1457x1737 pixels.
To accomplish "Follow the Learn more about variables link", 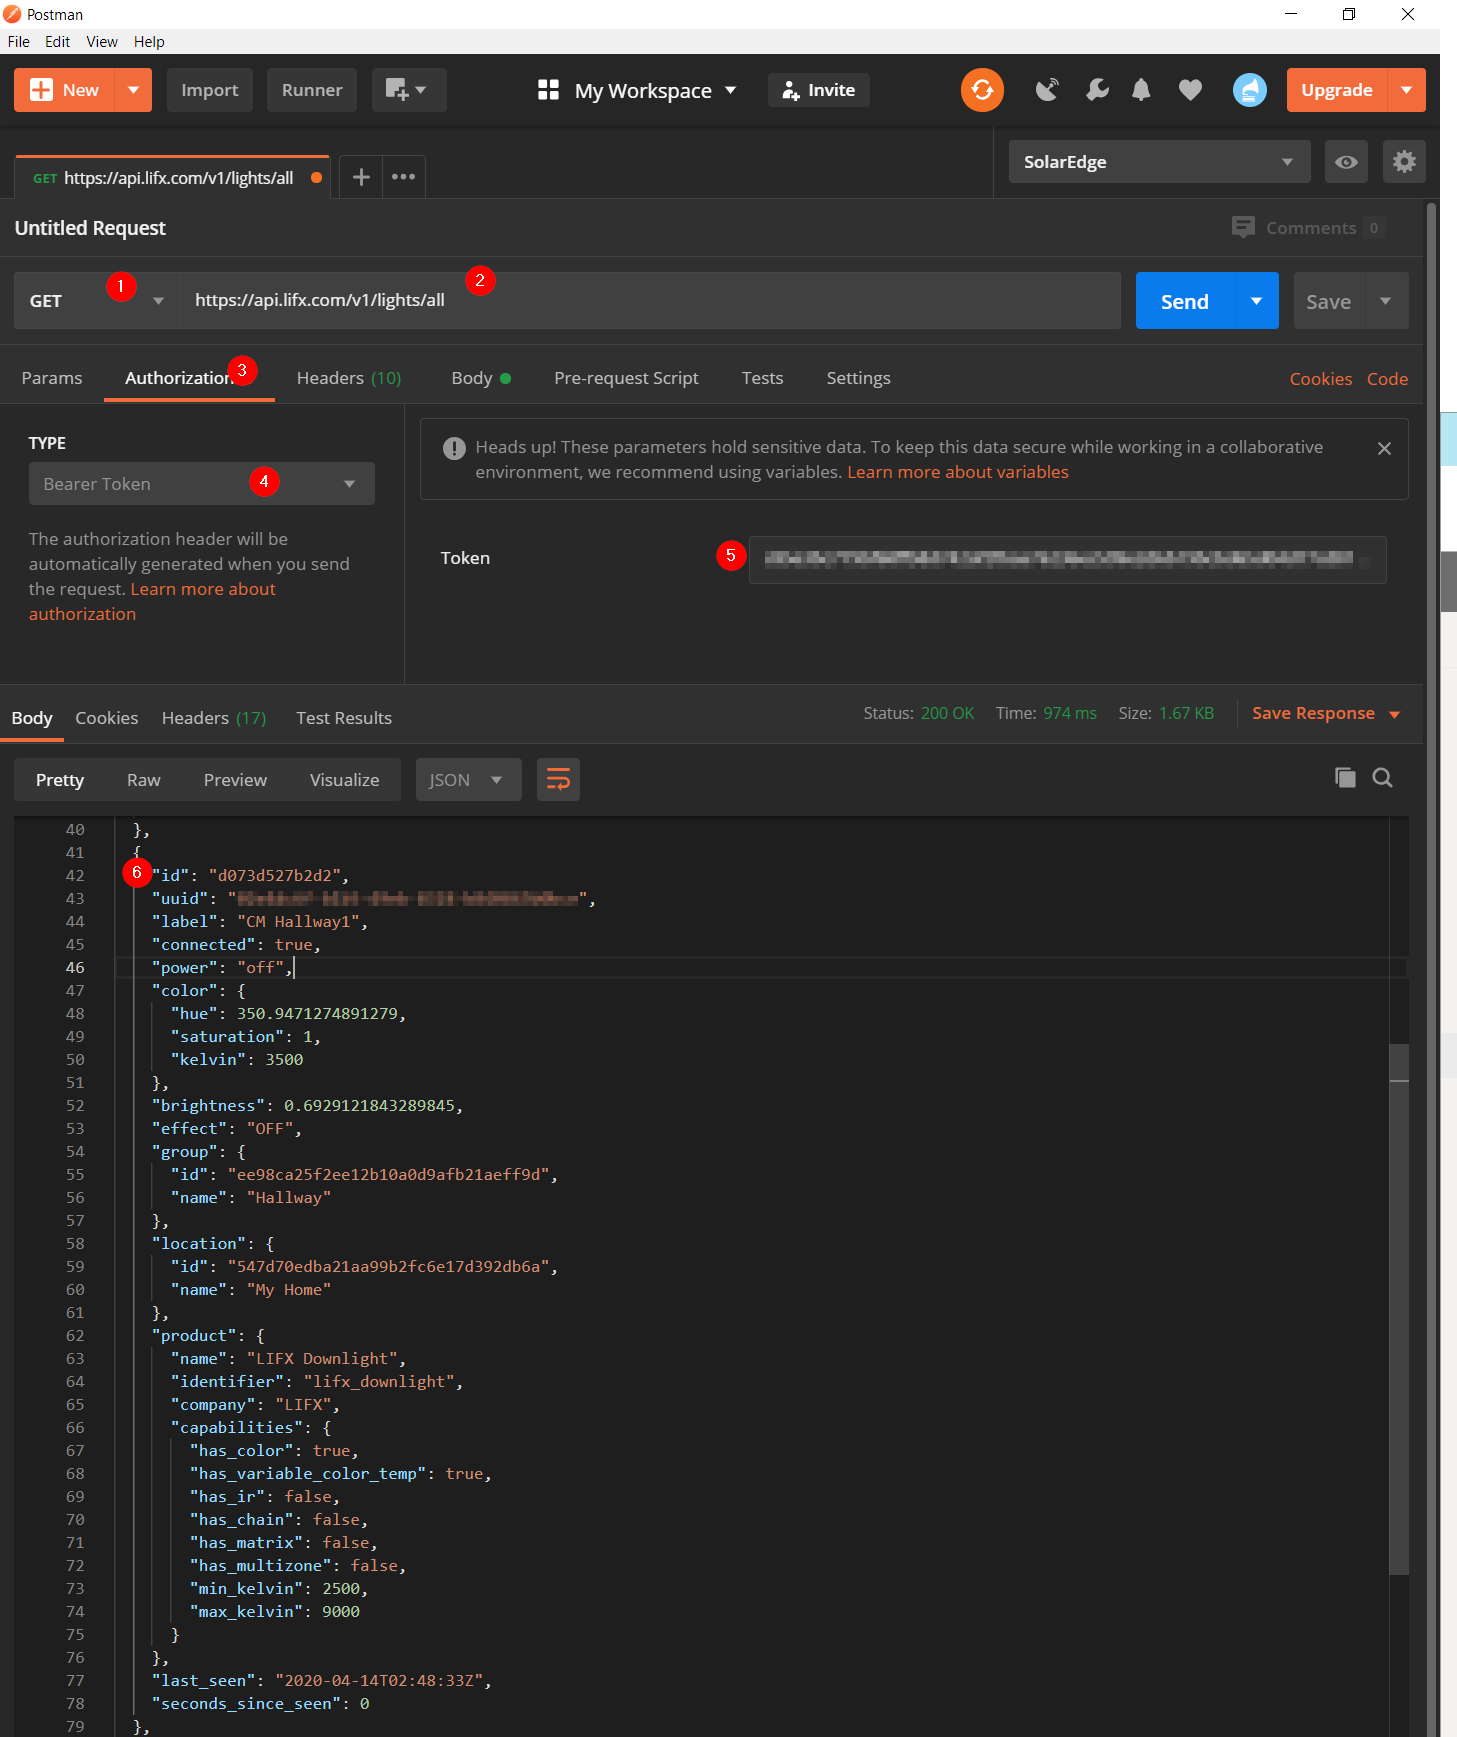I will pos(957,472).
